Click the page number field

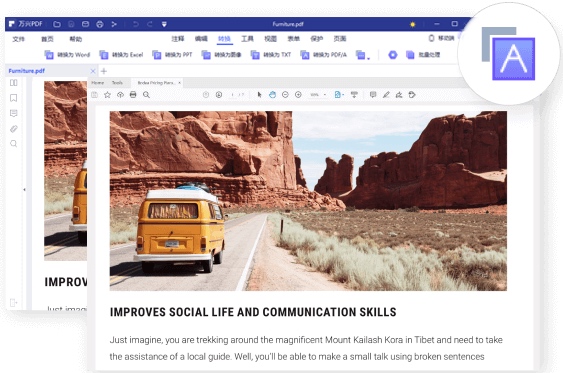[x=233, y=95]
